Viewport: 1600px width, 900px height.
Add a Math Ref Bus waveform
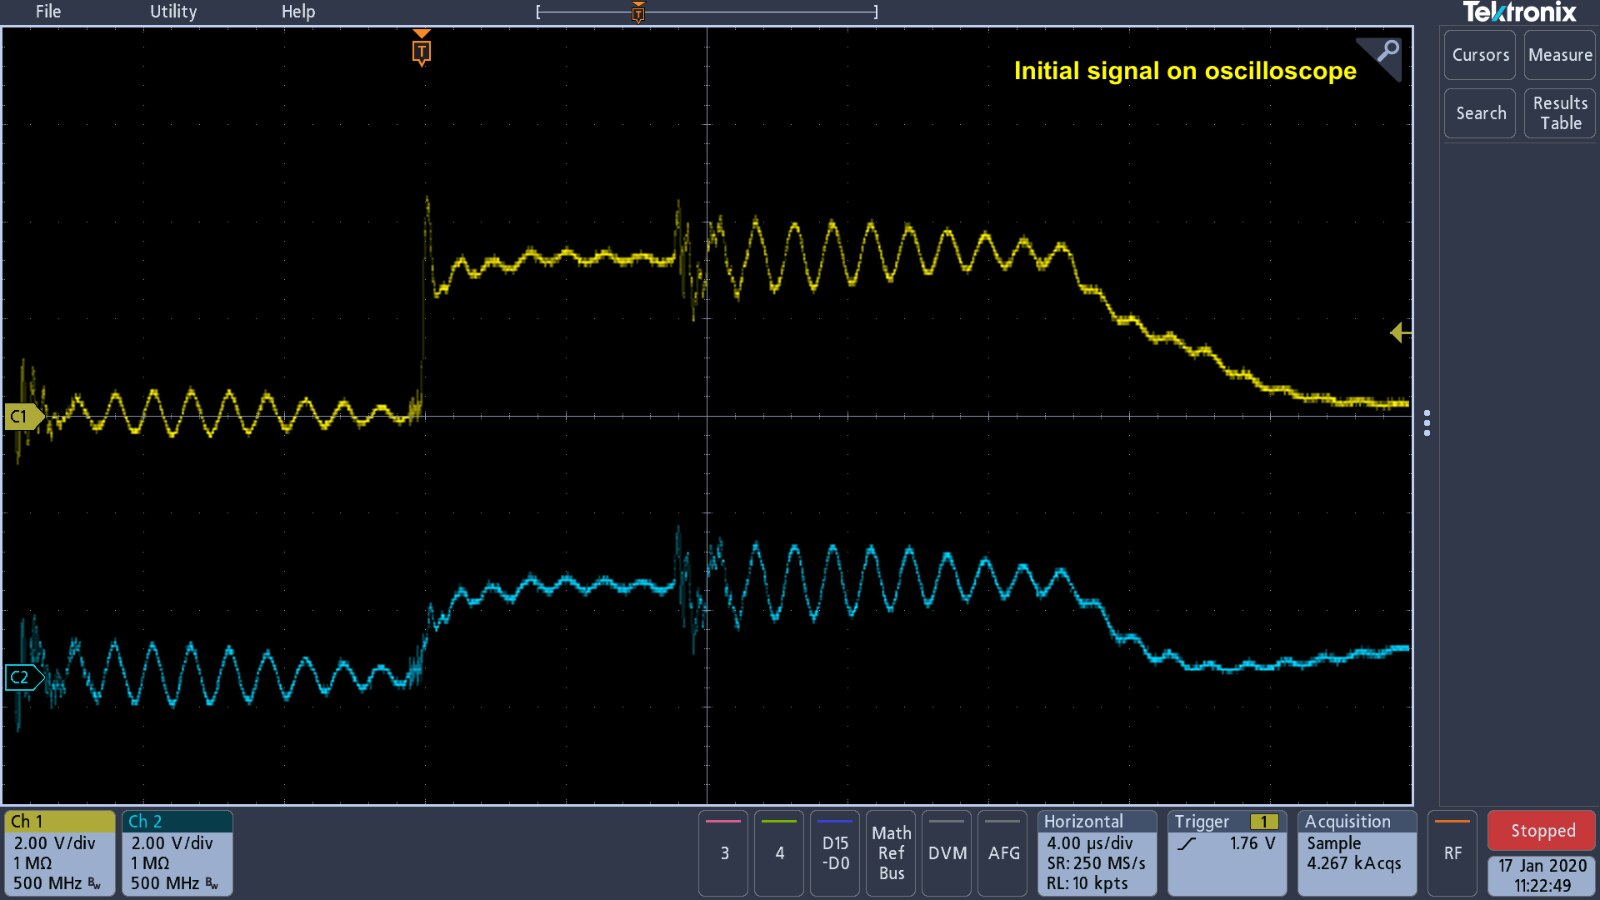point(891,852)
